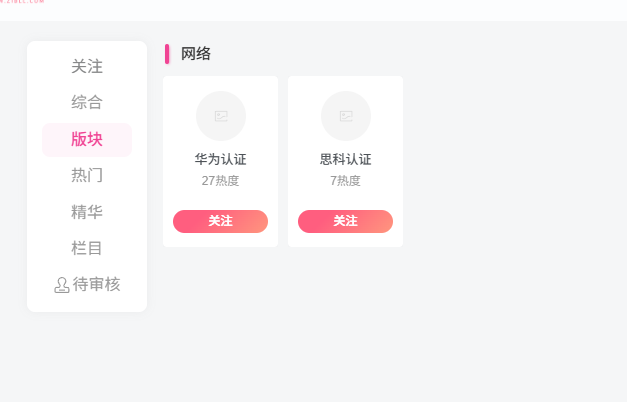Click the 7热度 popularity label
This screenshot has height=402, width=627.
[x=345, y=181]
